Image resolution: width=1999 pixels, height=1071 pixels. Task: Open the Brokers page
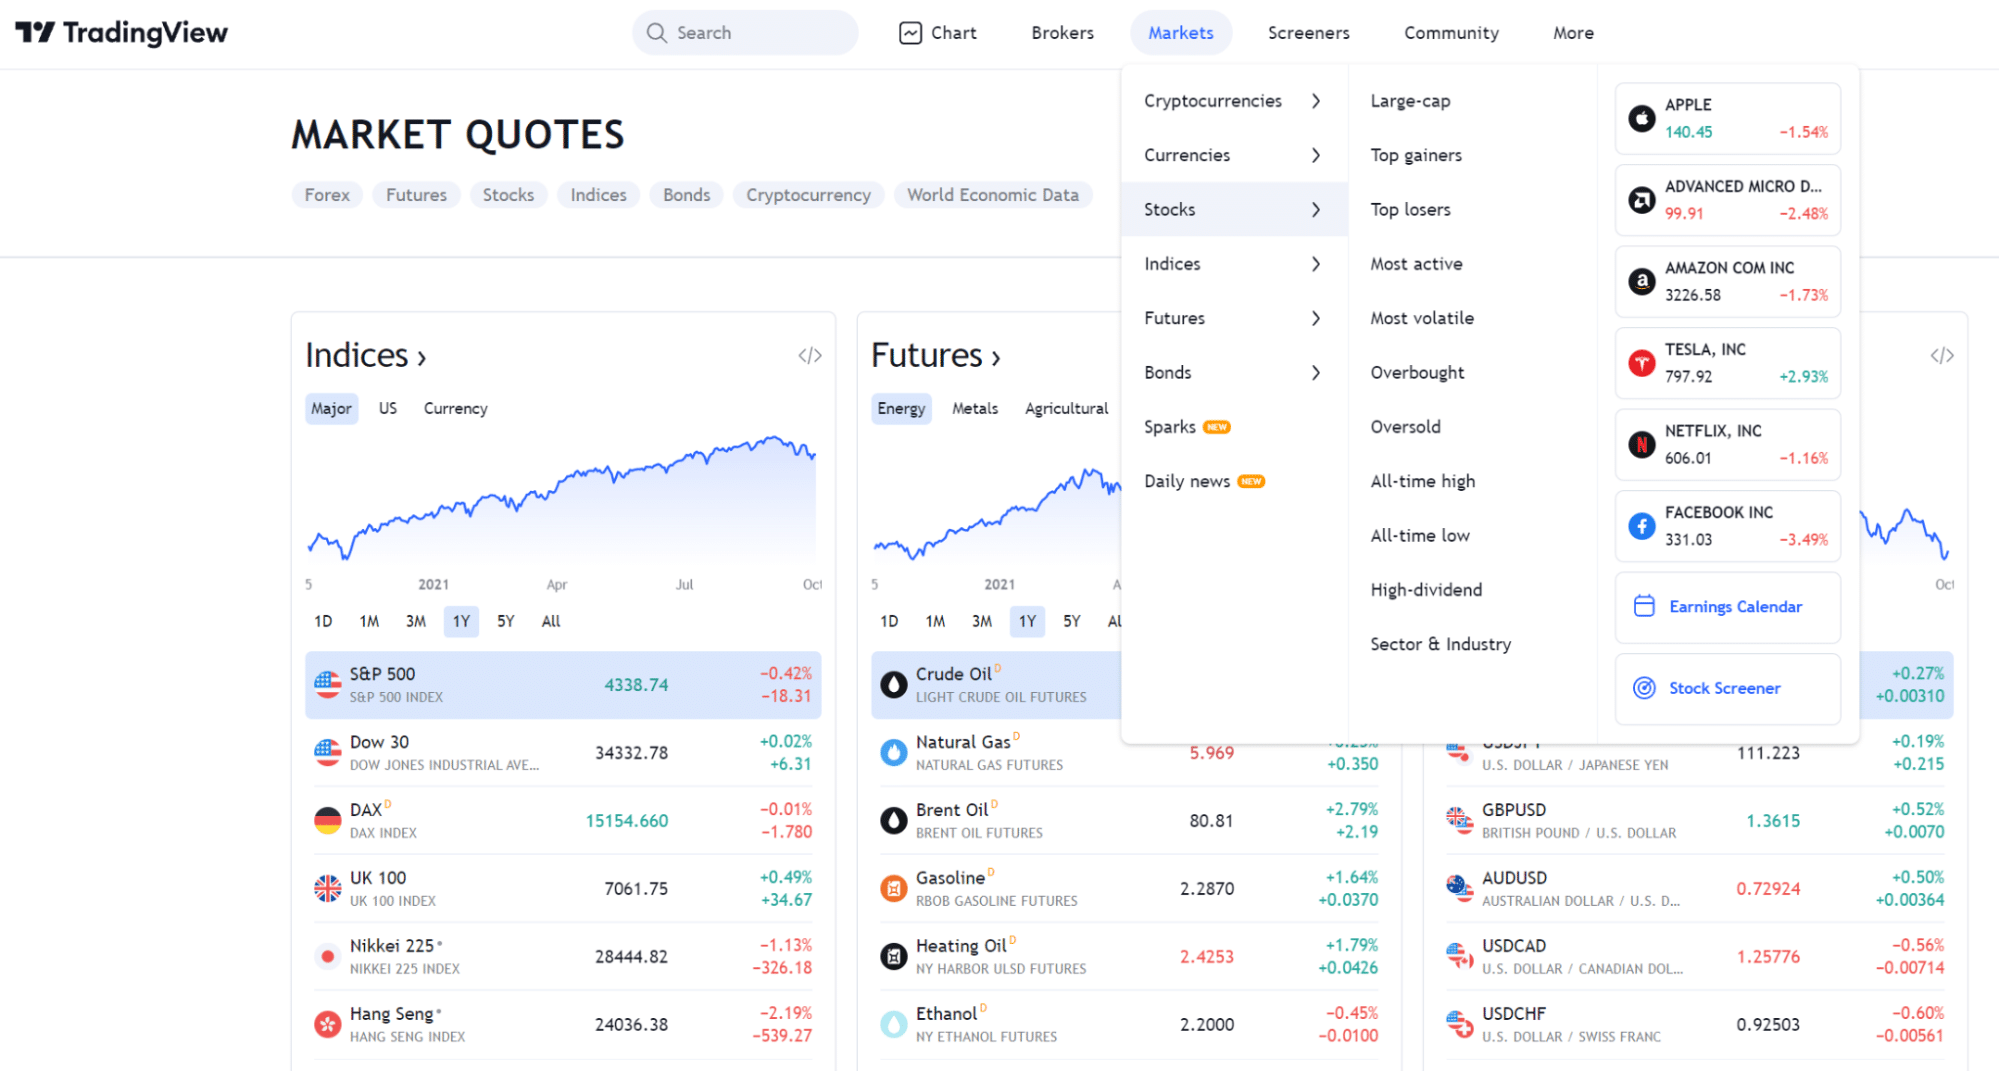pyautogui.click(x=1062, y=33)
